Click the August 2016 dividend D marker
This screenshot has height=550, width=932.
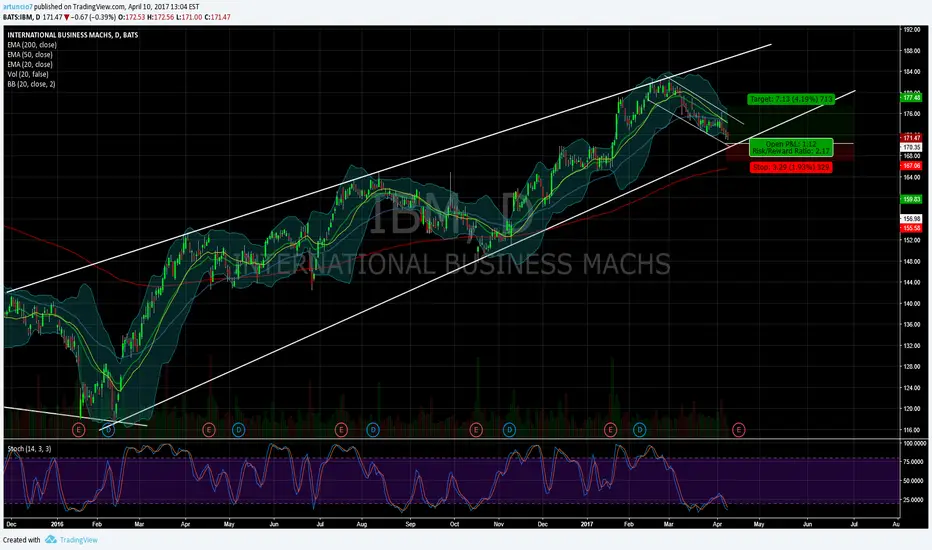coord(373,429)
